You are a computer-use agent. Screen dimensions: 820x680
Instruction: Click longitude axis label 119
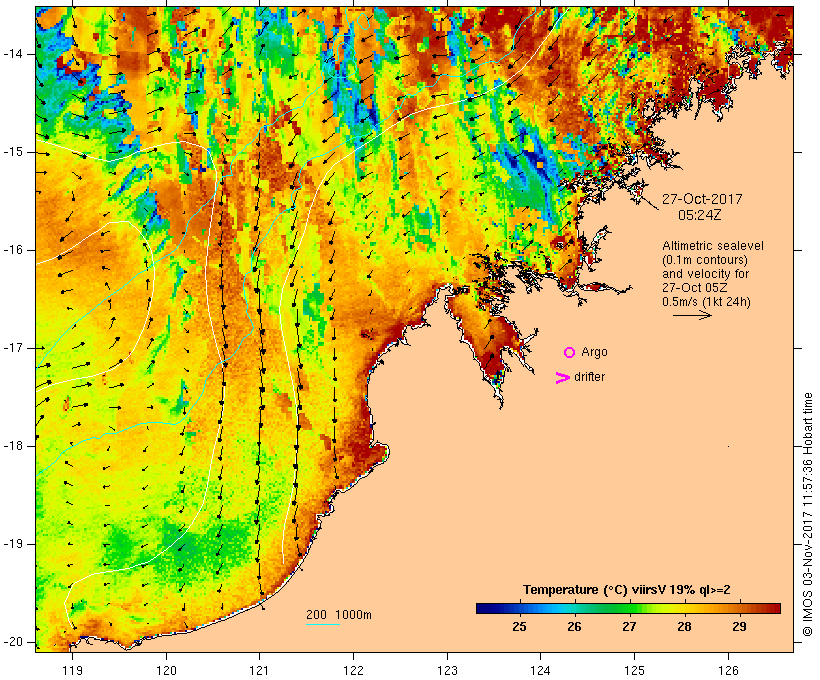point(73,671)
